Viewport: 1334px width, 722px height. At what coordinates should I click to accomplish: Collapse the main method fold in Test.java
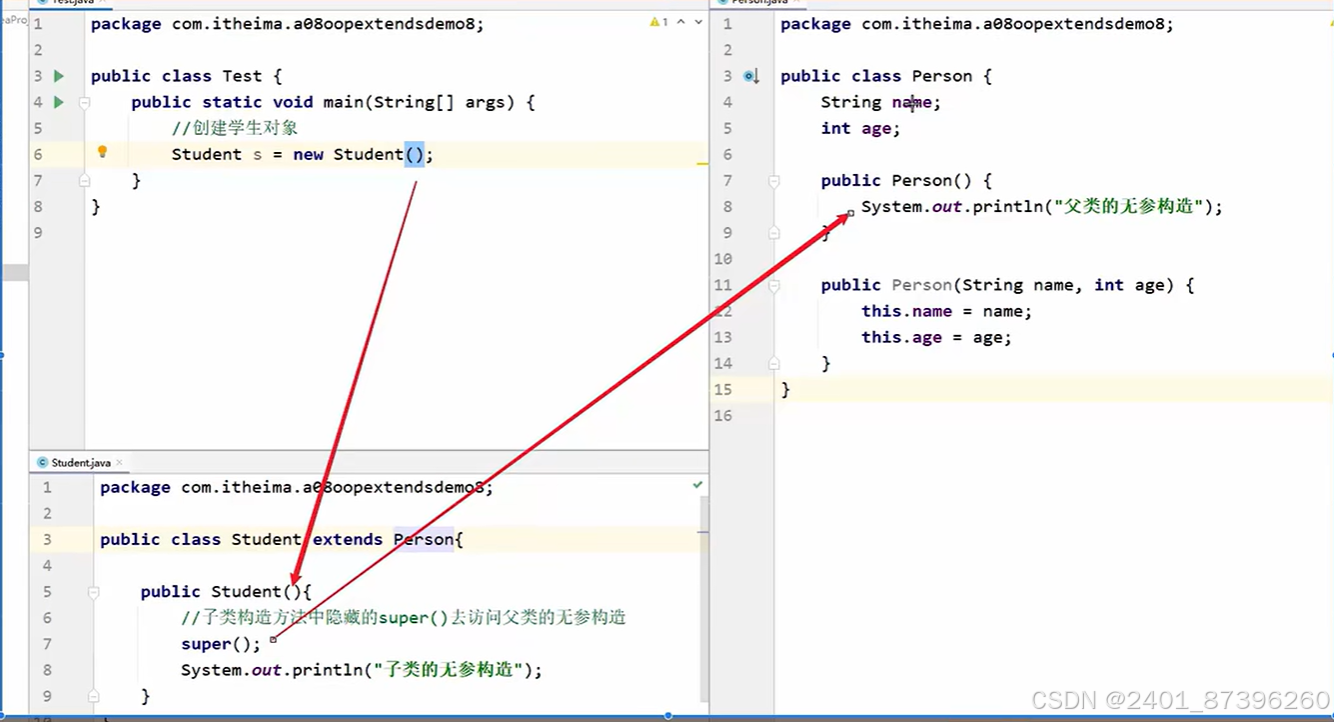point(84,102)
